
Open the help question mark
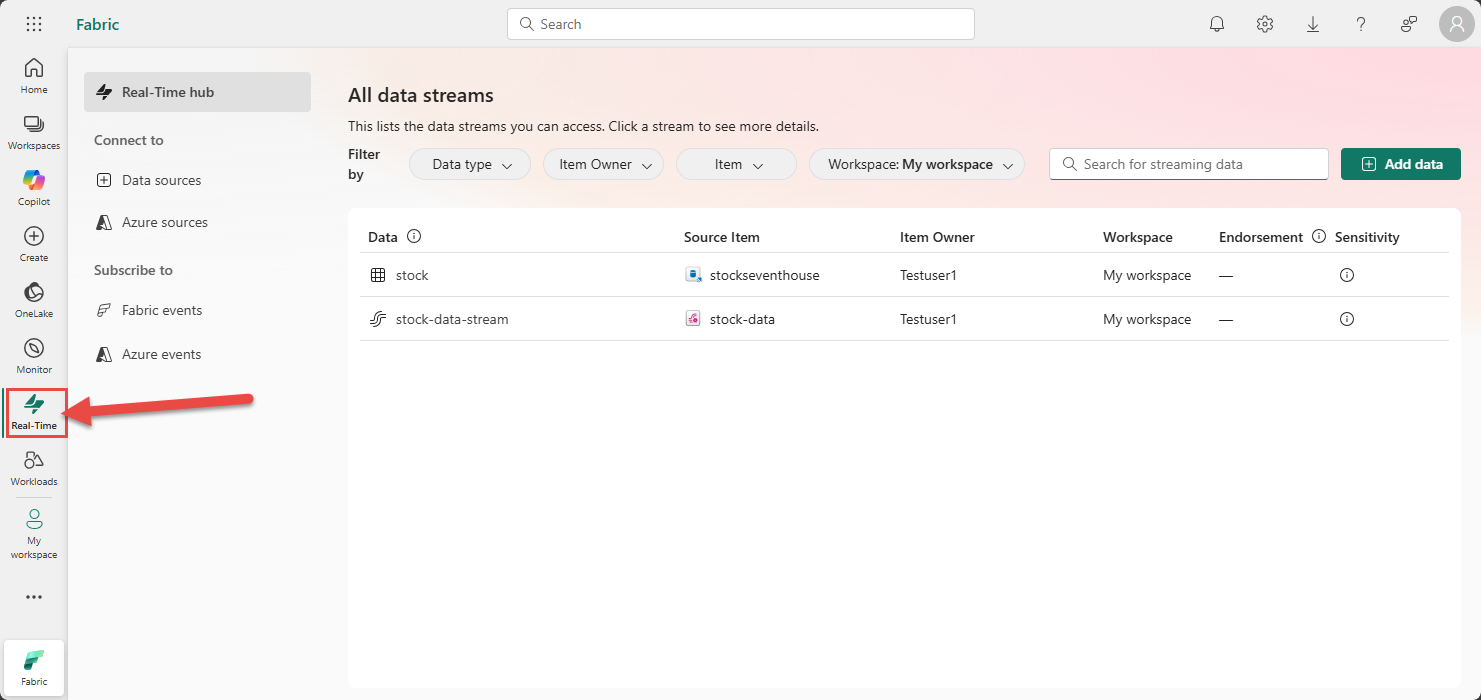coord(1361,24)
